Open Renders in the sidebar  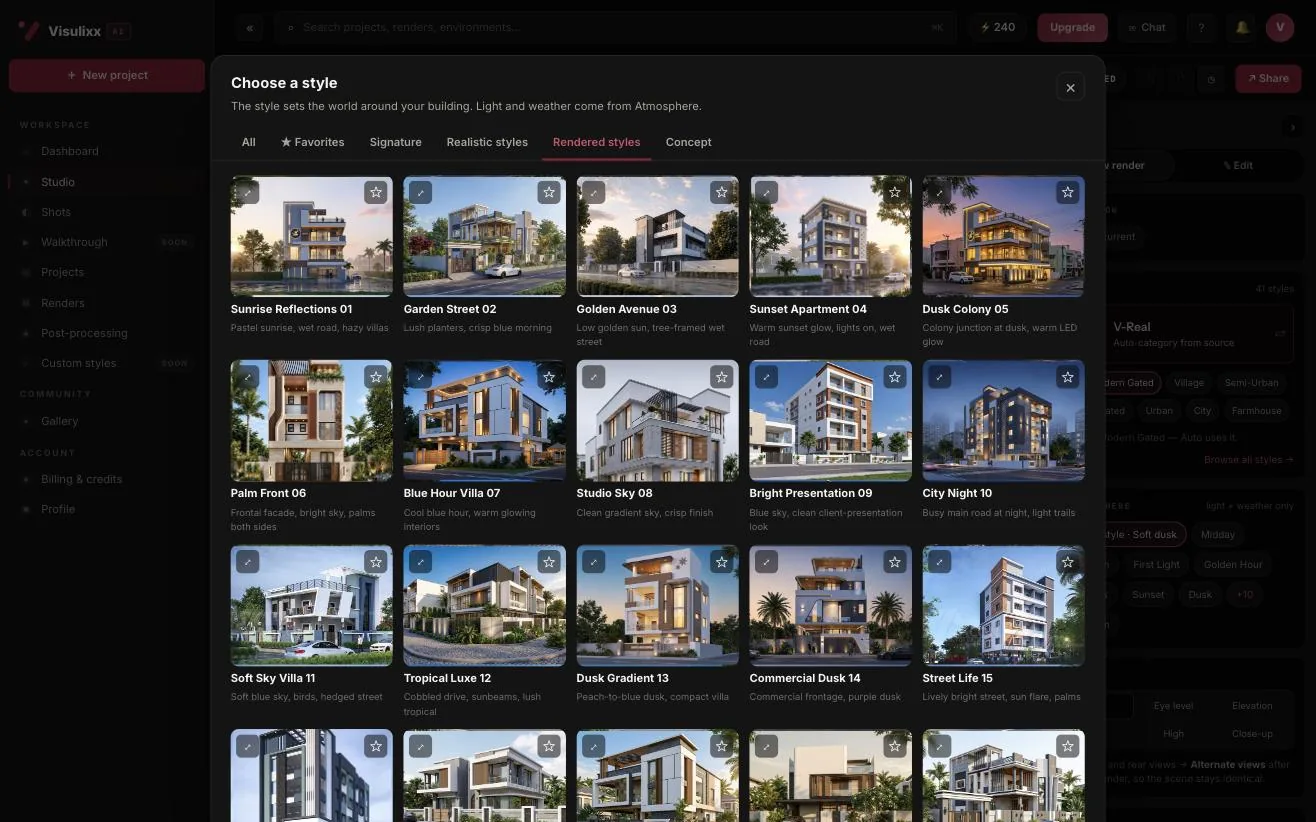pos(107,303)
